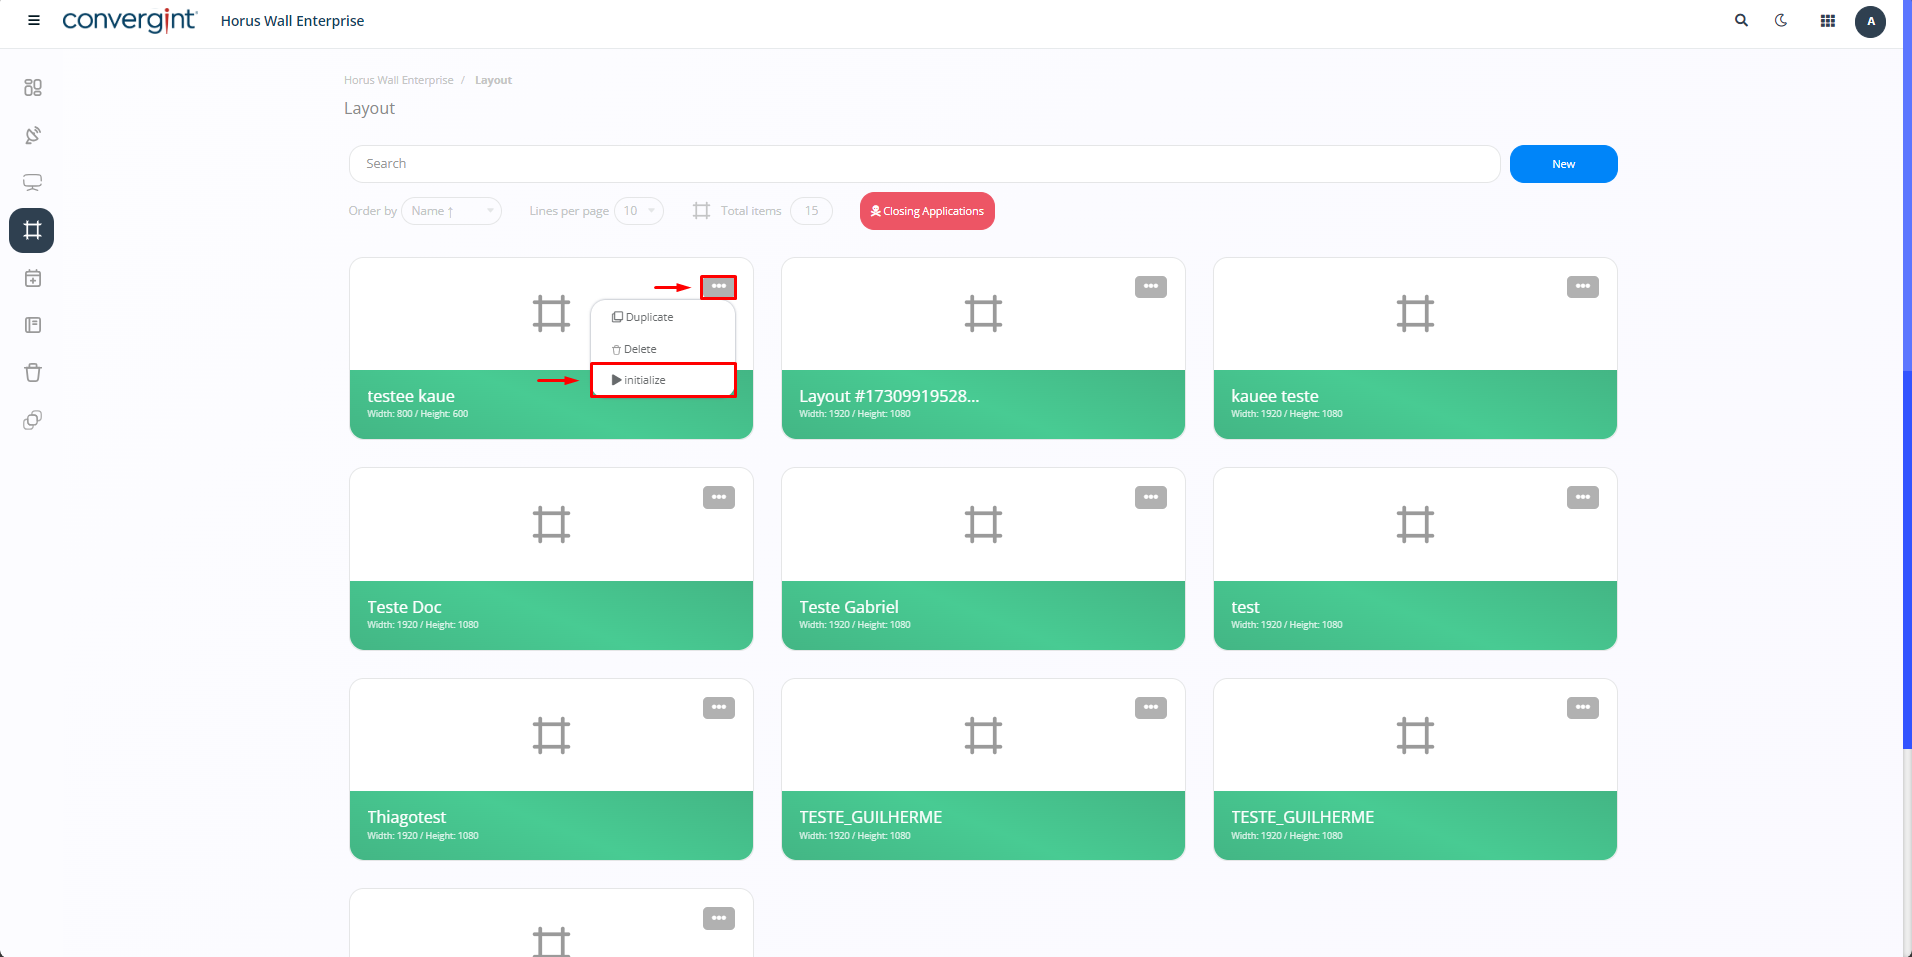Select Delete from the context menu
The width and height of the screenshot is (1912, 957).
pos(640,349)
